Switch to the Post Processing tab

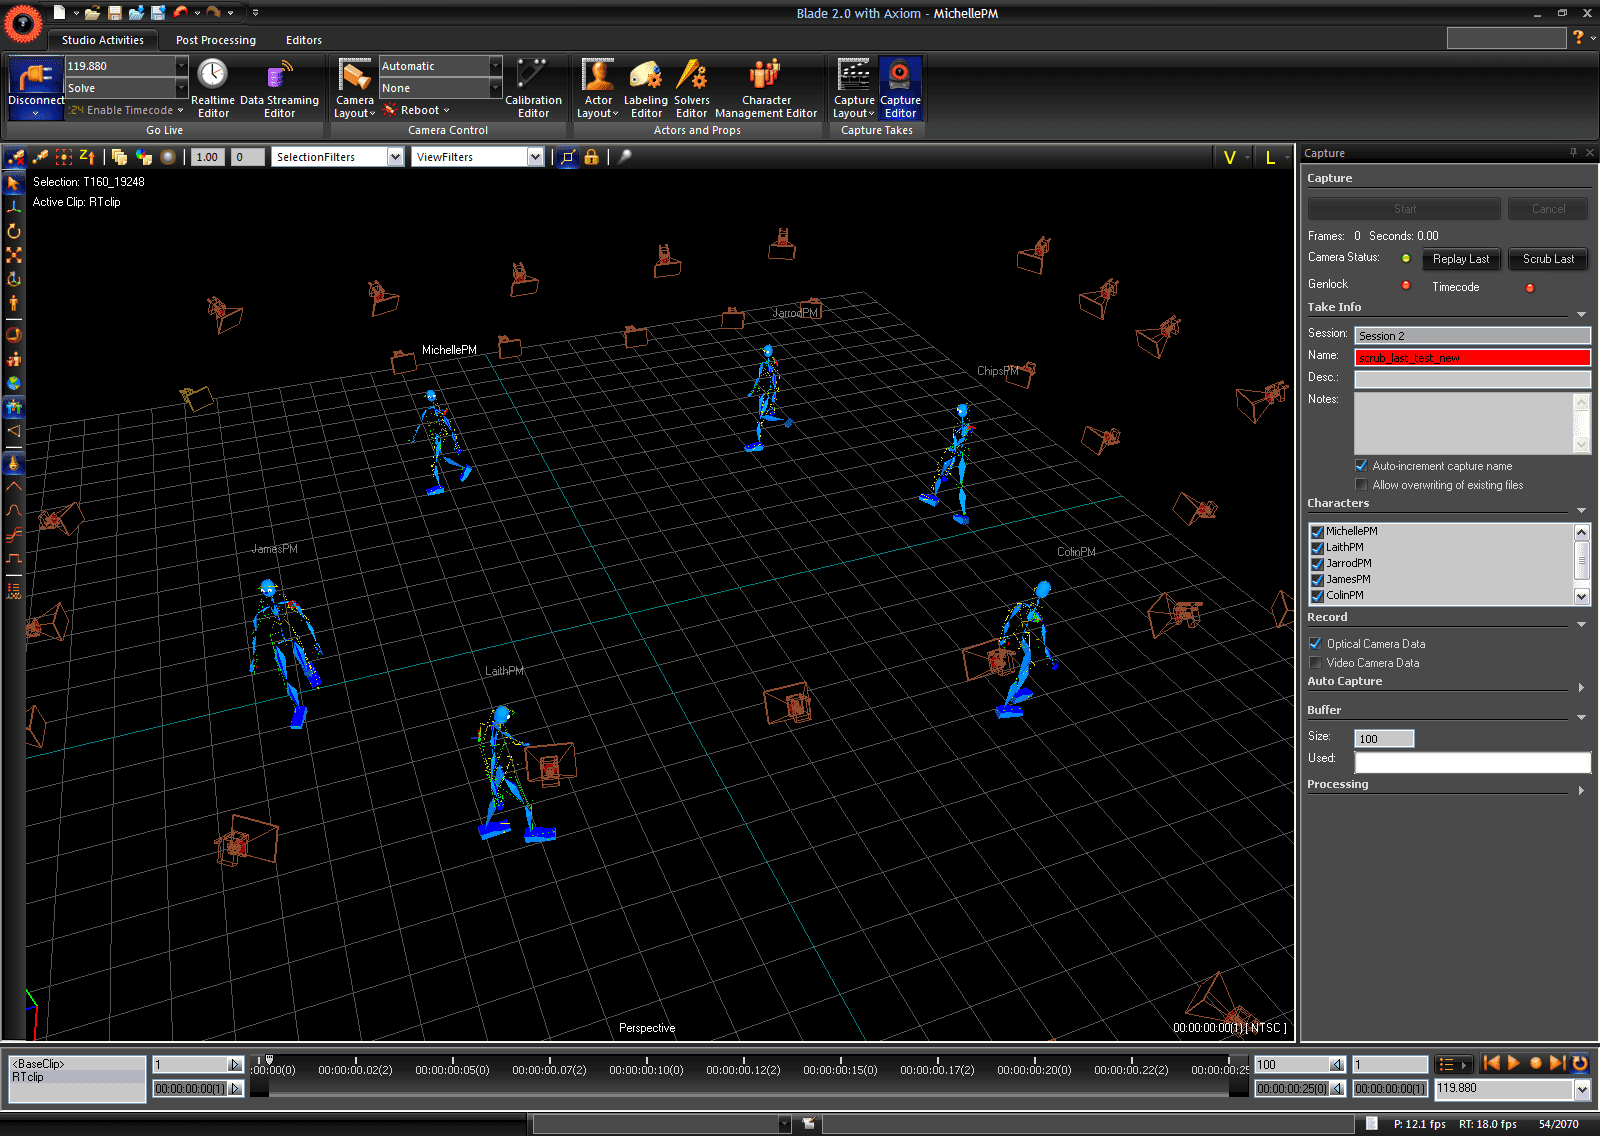point(216,40)
